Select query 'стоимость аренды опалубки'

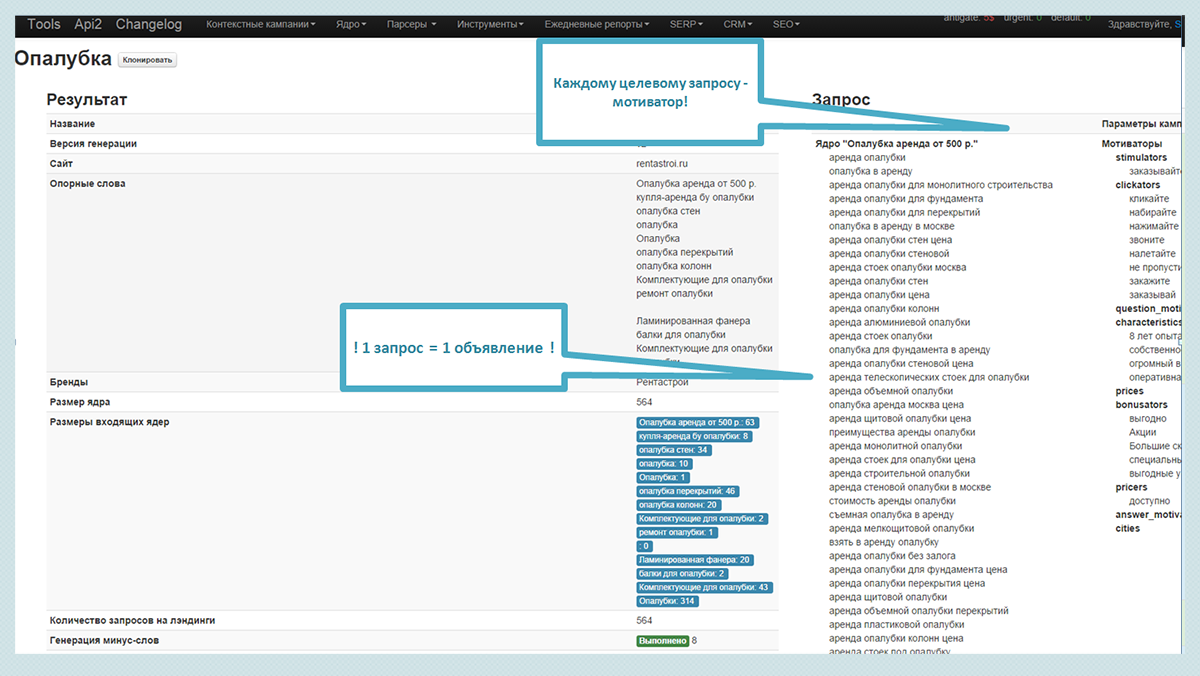pyautogui.click(x=892, y=500)
